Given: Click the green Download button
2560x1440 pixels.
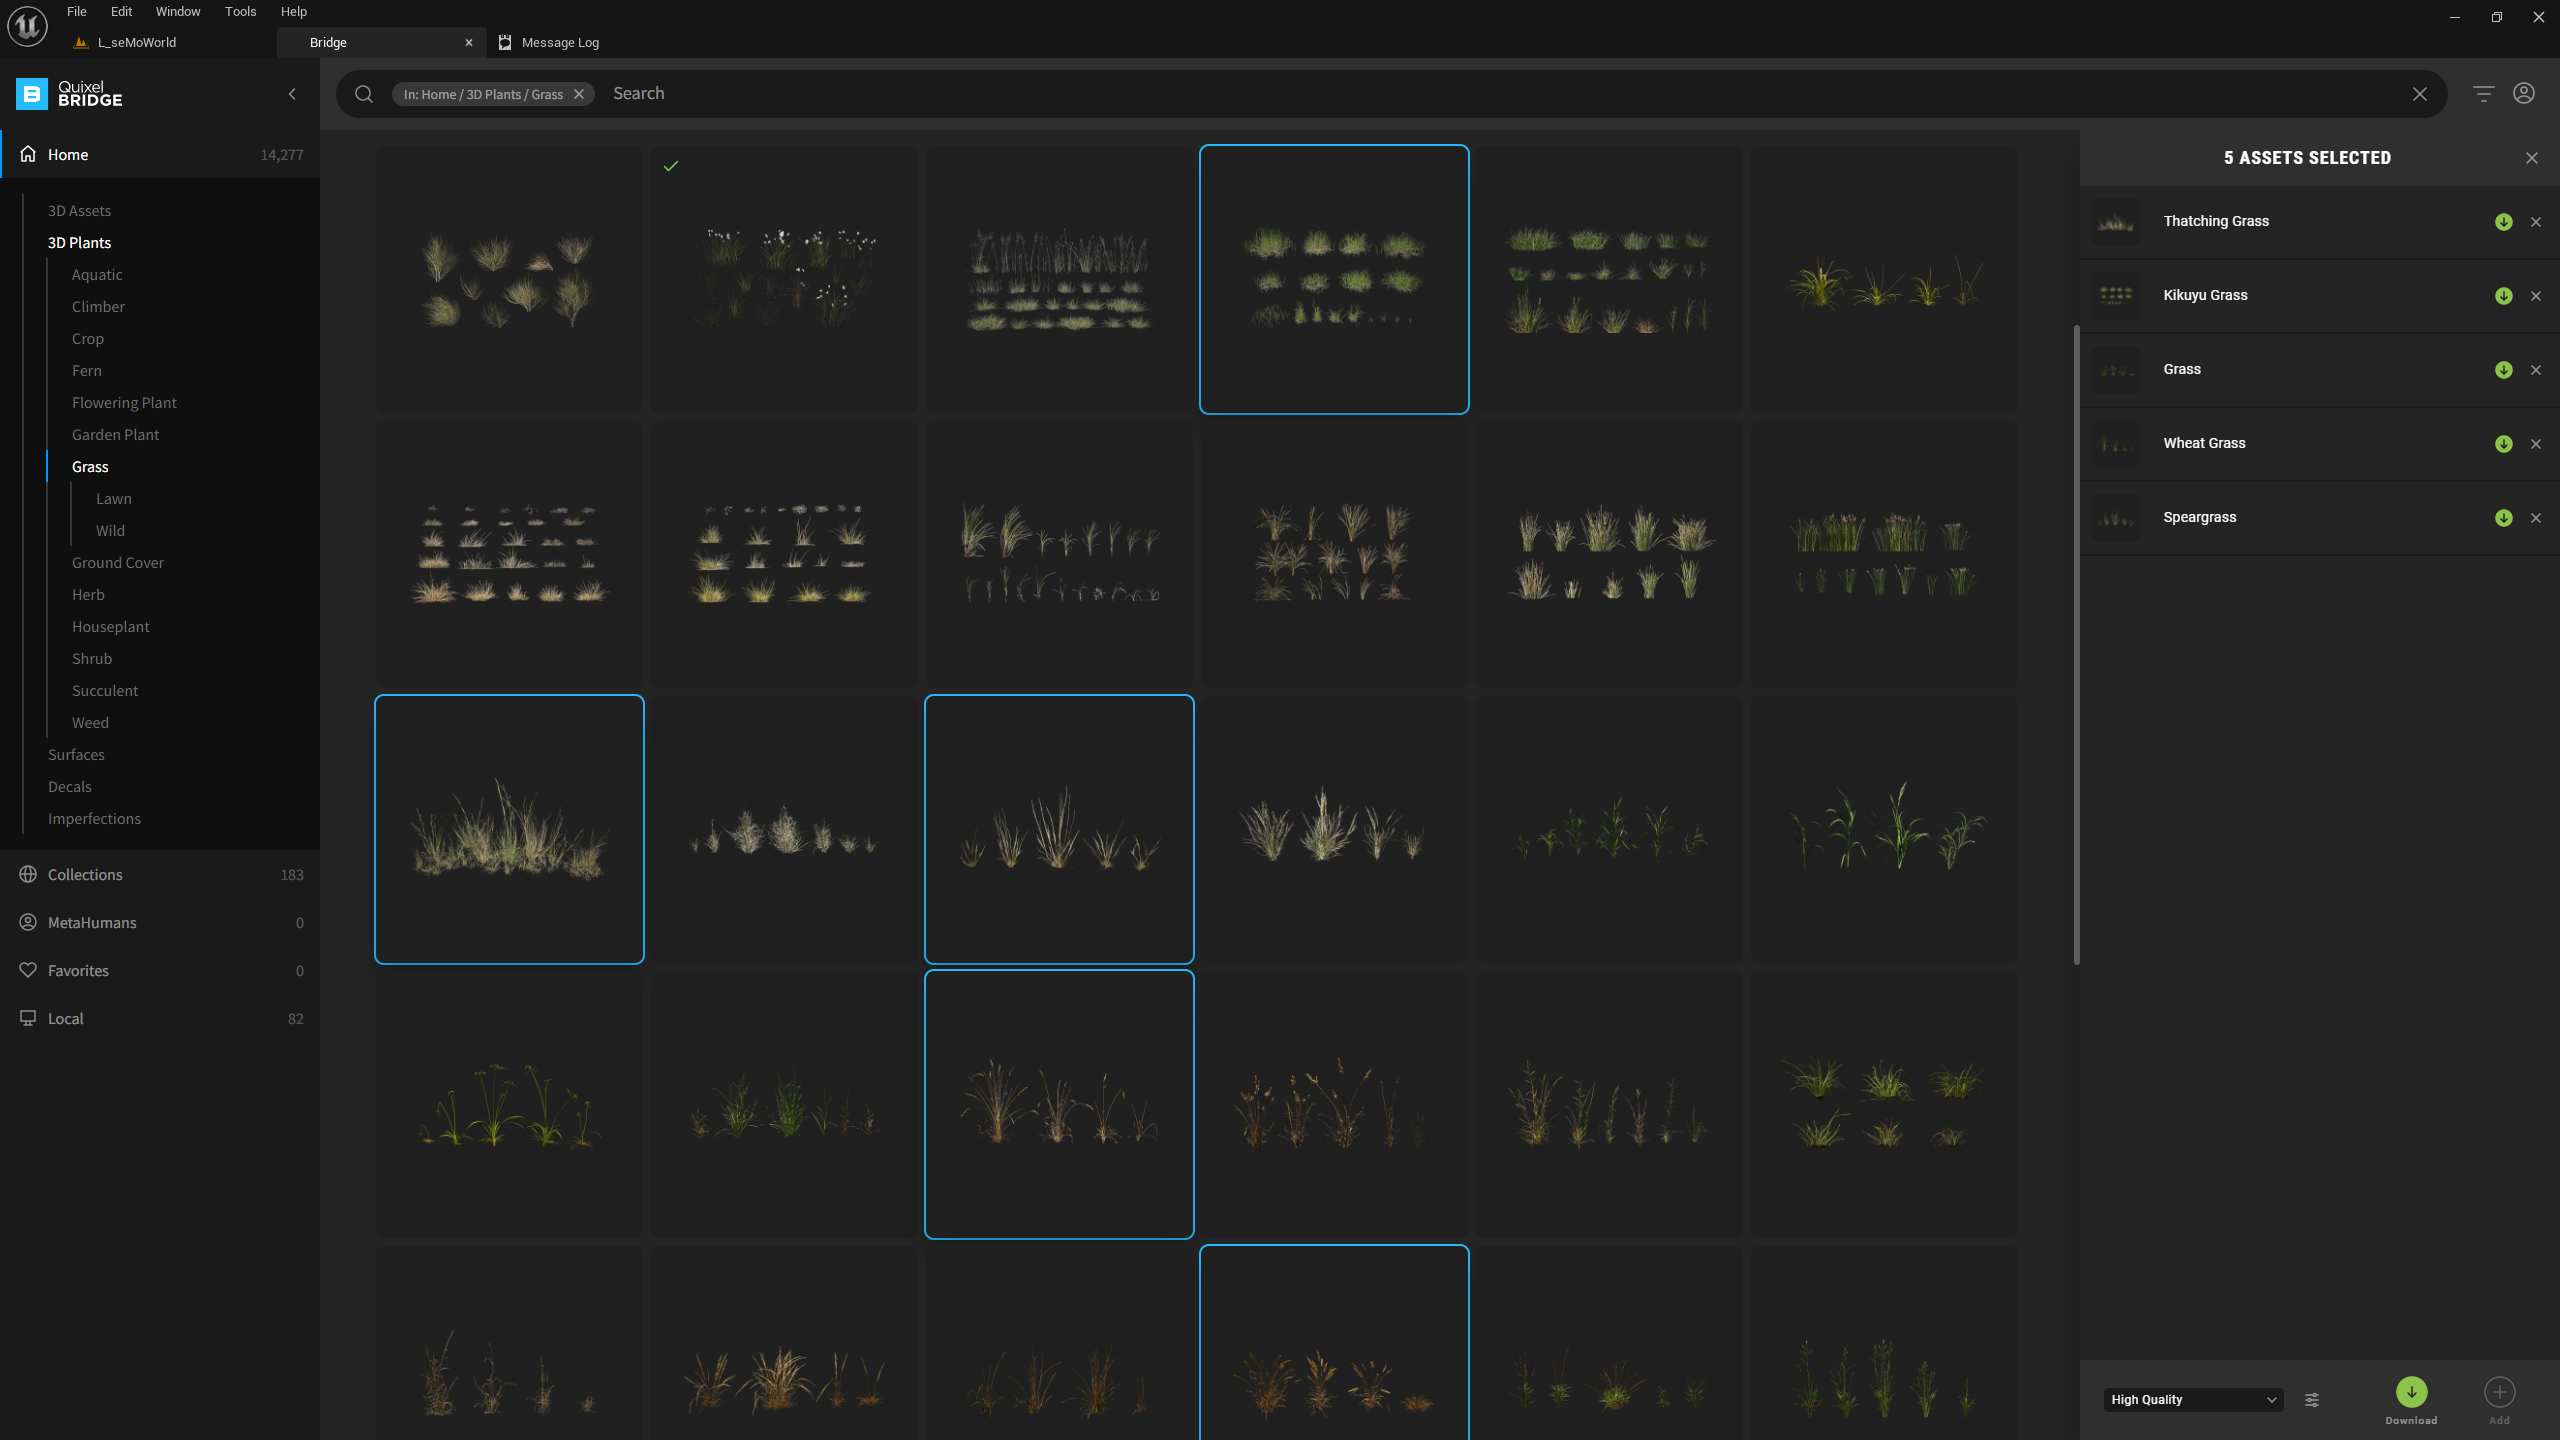Looking at the screenshot, I should point(2411,1392).
